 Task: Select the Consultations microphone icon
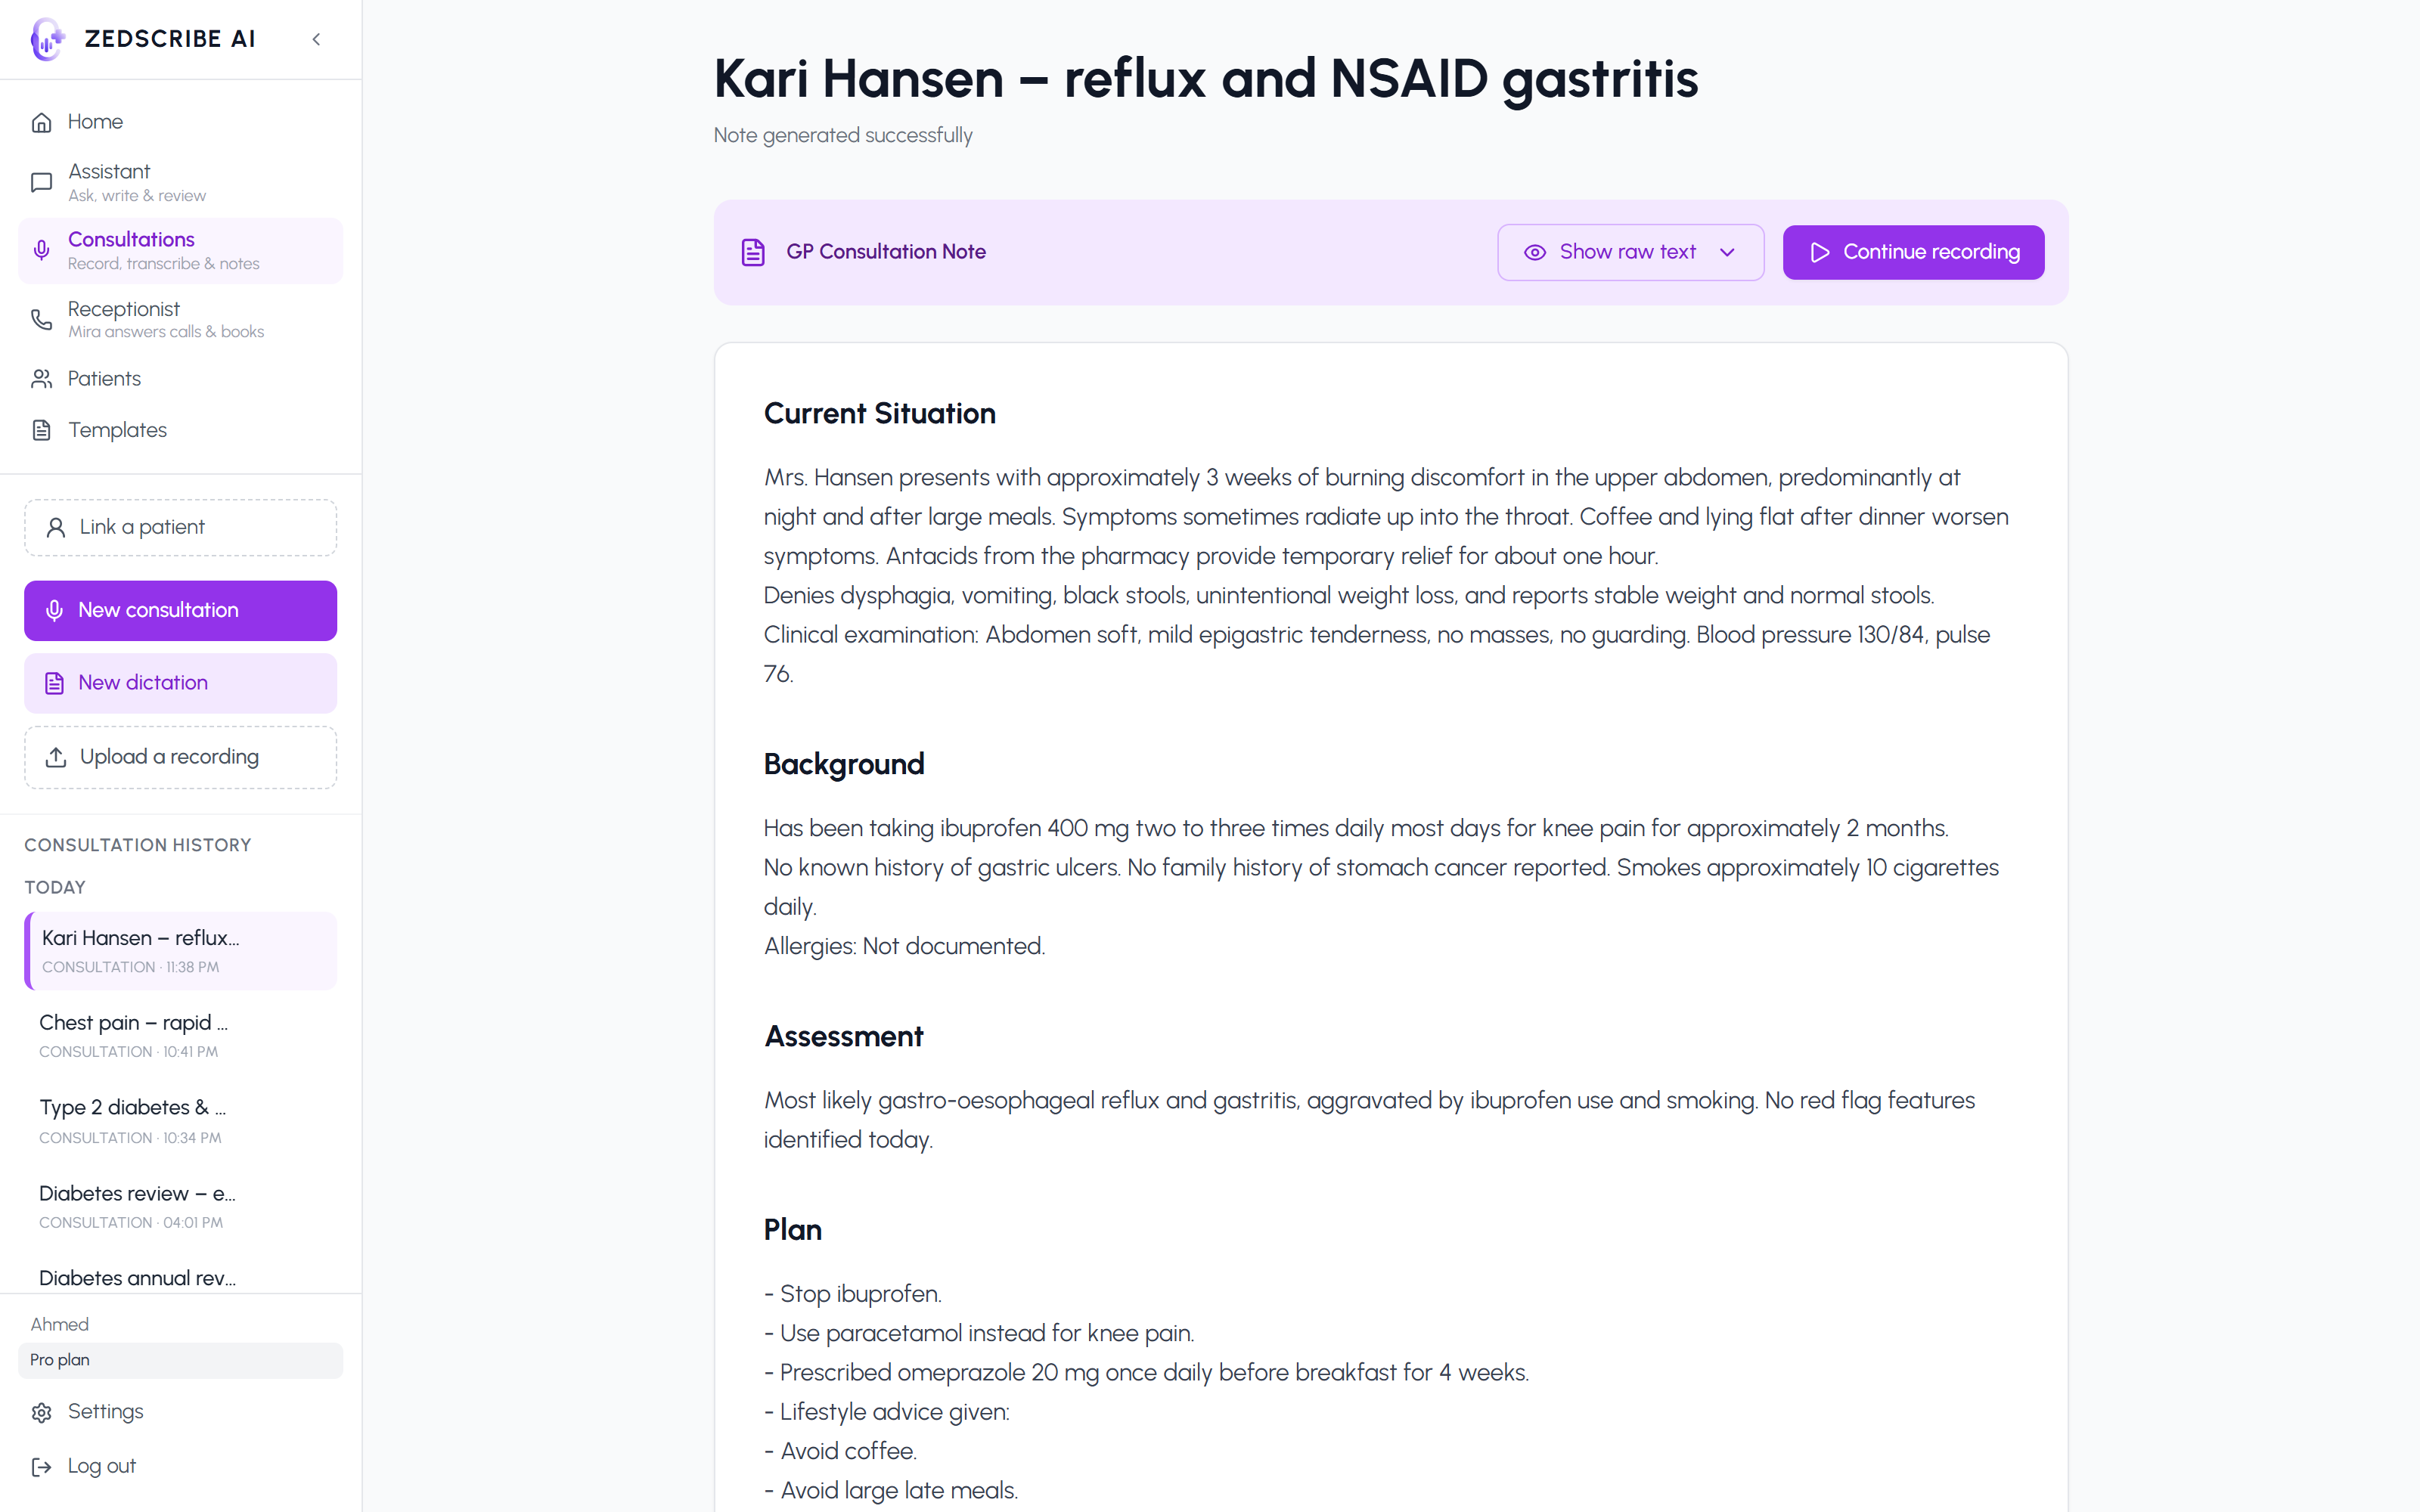point(41,250)
